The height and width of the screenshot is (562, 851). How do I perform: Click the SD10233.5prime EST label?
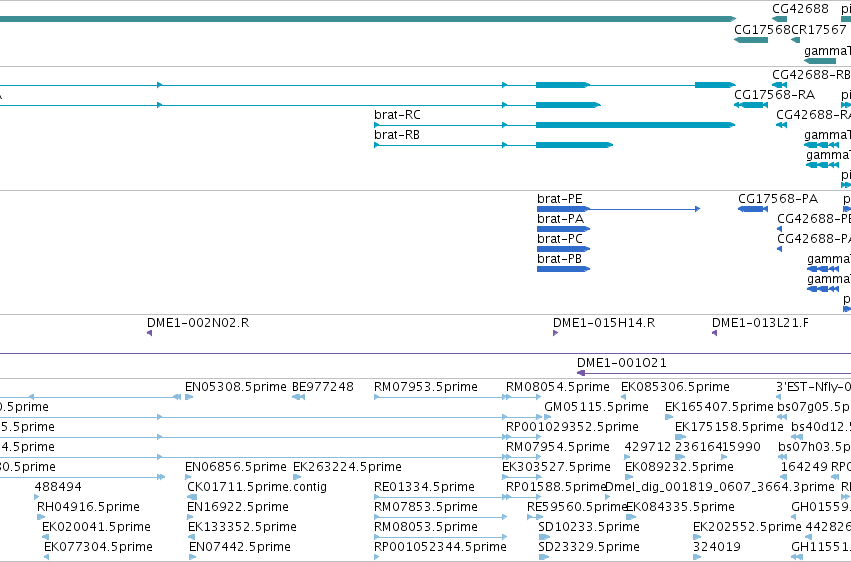point(589,527)
